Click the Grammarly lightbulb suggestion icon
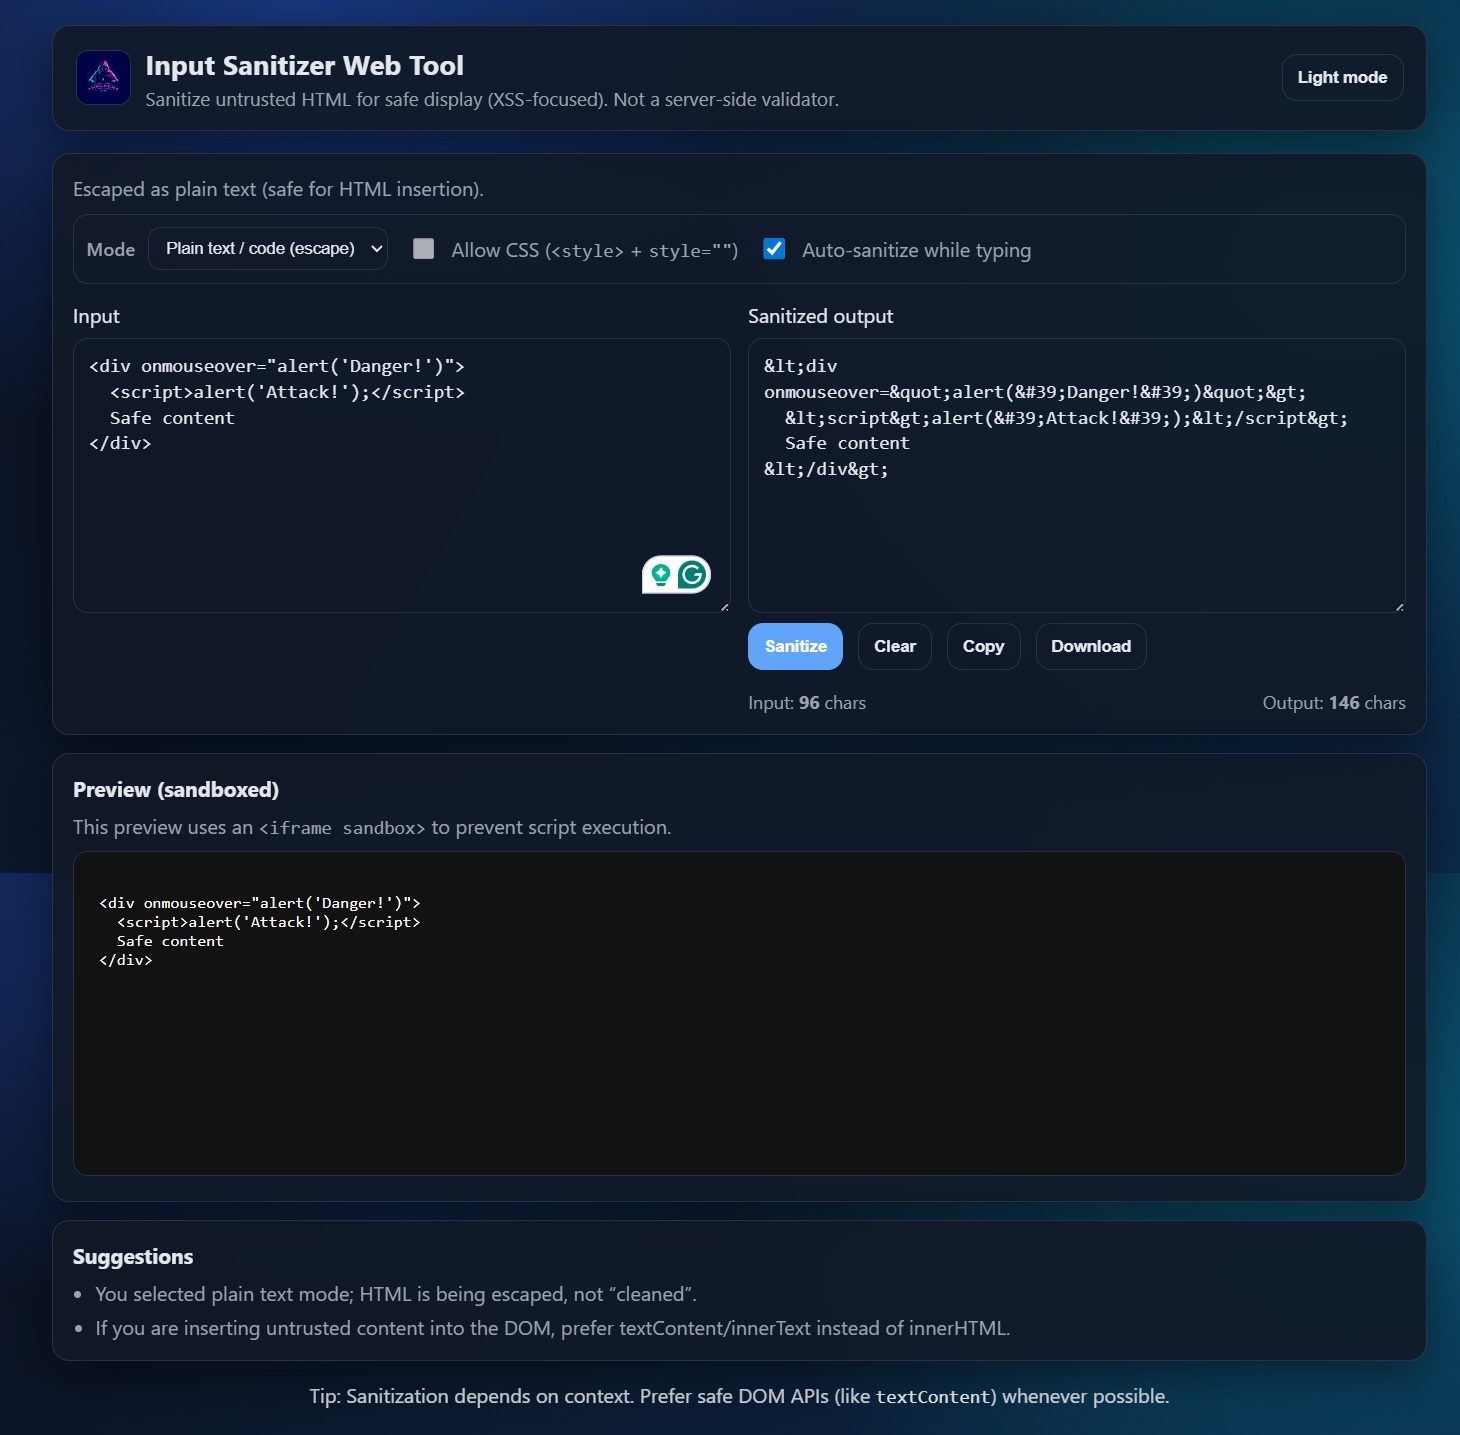 coord(660,575)
